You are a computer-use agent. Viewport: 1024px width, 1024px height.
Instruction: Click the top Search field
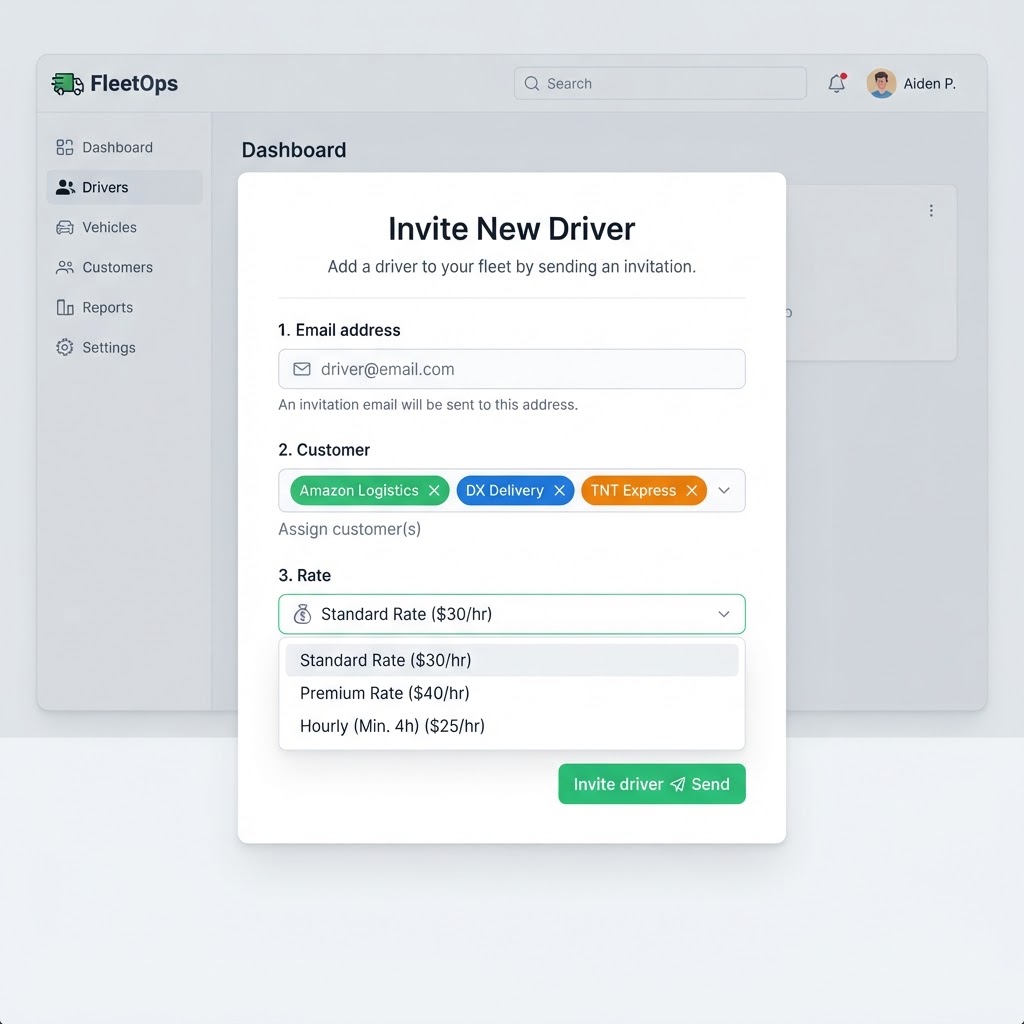(660, 84)
